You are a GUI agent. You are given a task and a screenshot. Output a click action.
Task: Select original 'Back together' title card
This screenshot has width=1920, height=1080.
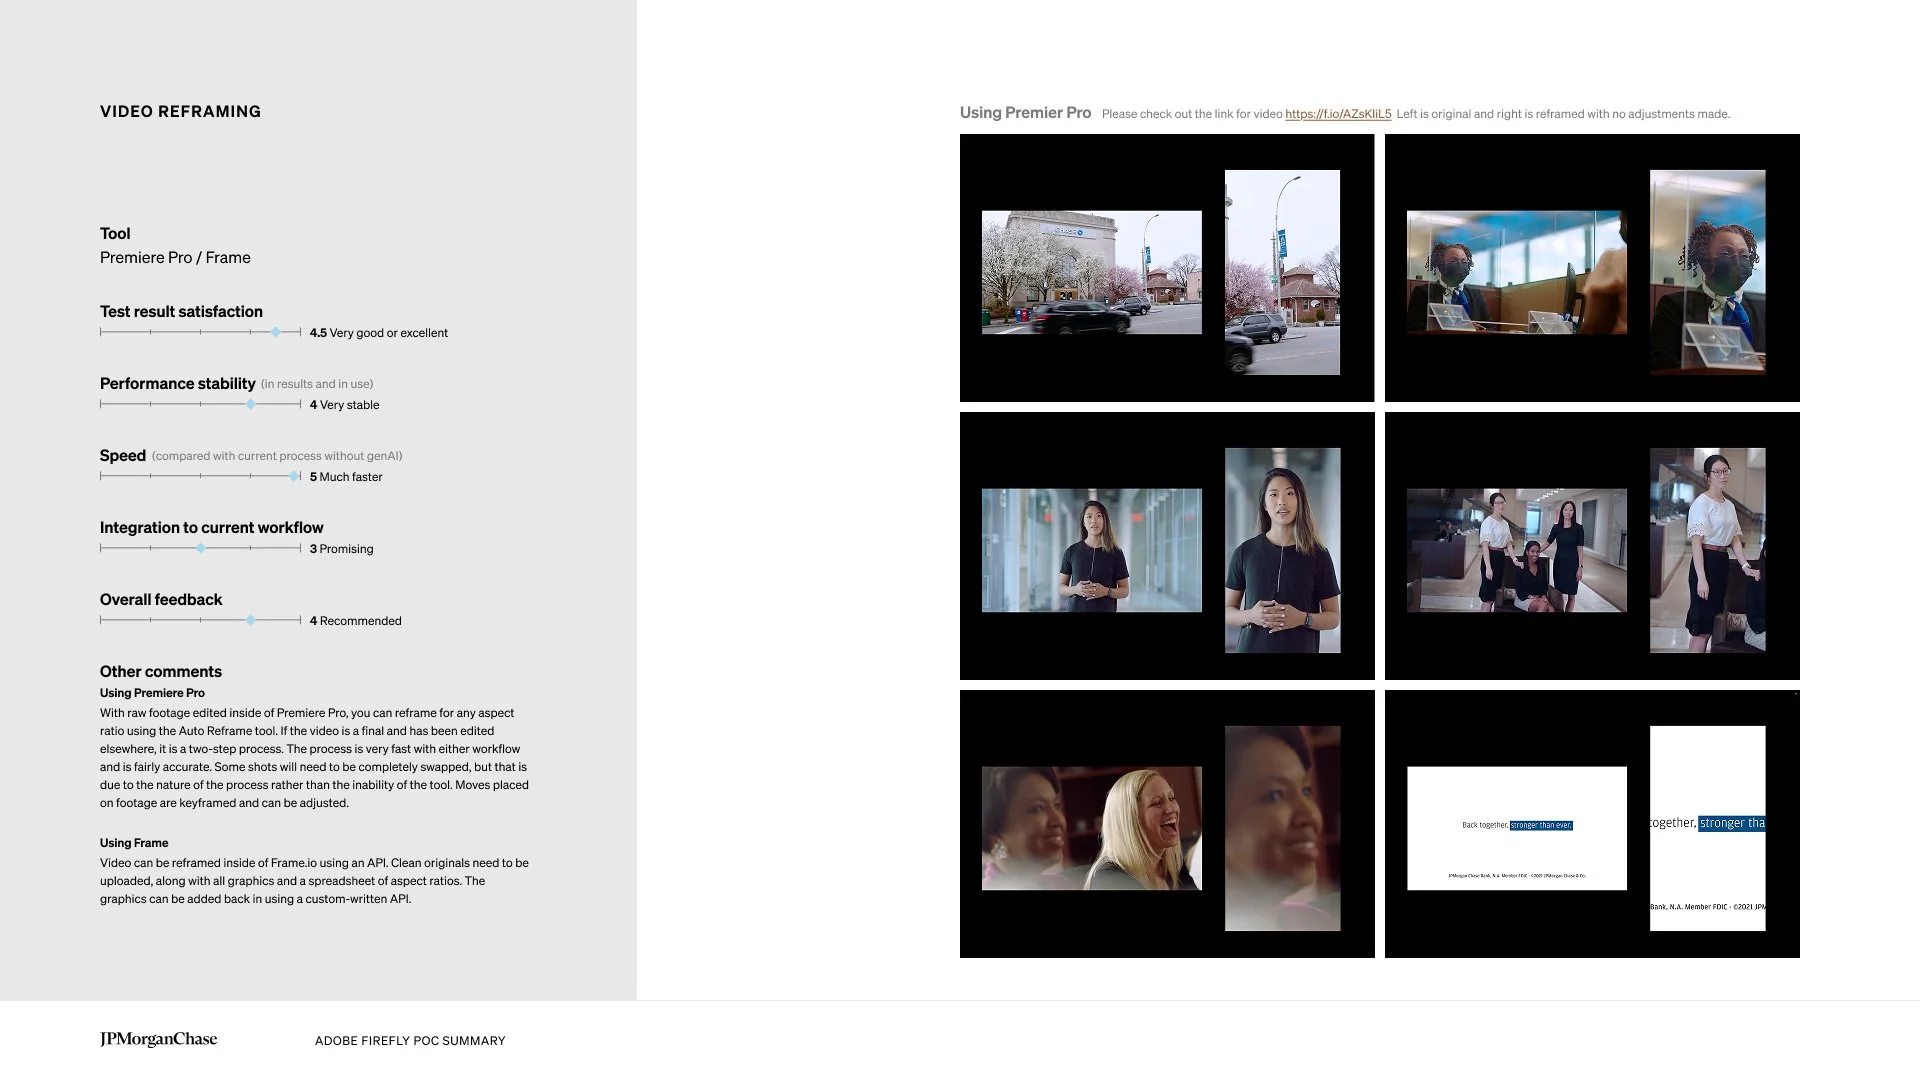point(1516,828)
